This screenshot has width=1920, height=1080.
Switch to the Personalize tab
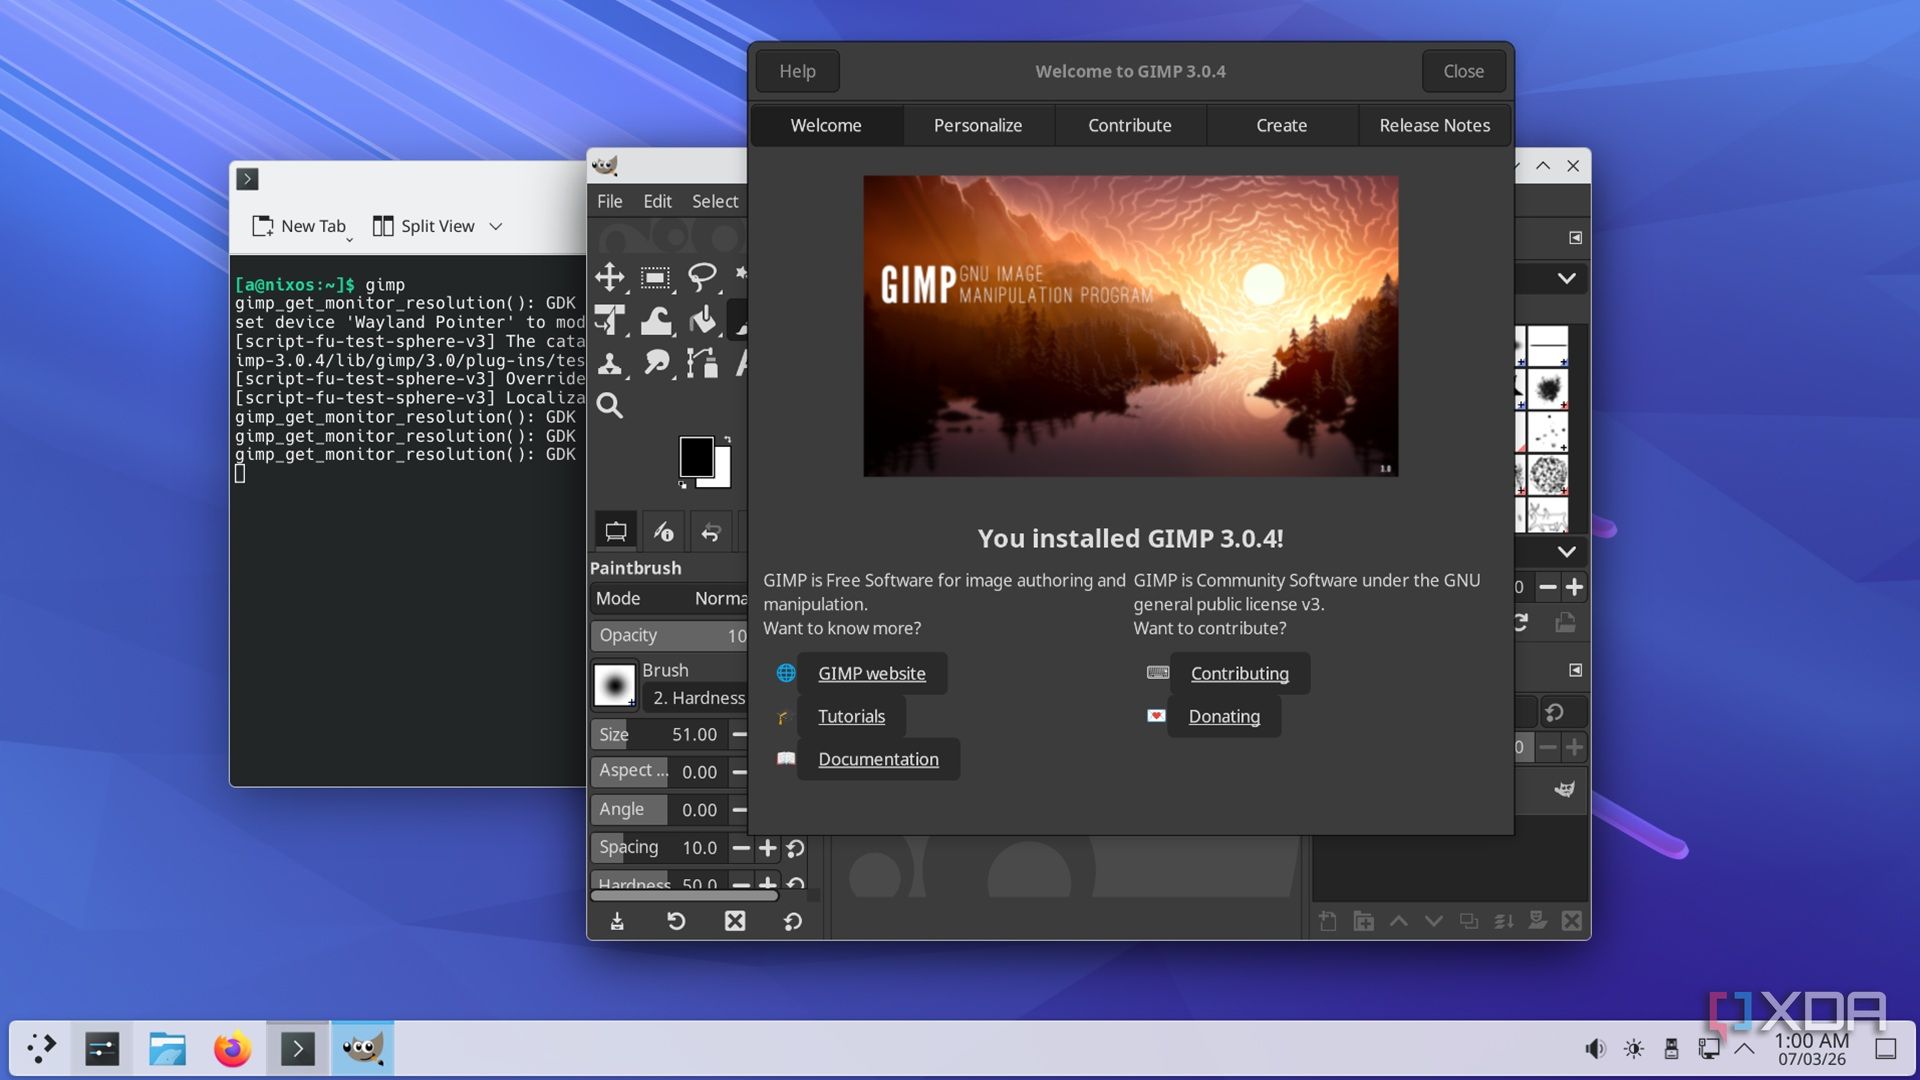point(977,125)
